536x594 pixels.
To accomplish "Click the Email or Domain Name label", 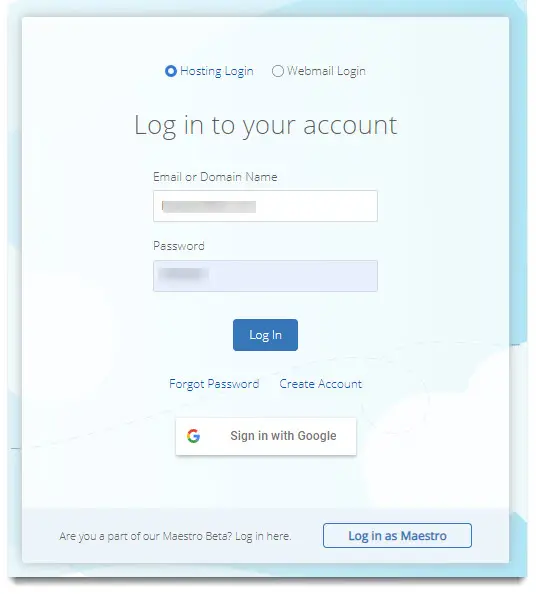I will tap(215, 177).
